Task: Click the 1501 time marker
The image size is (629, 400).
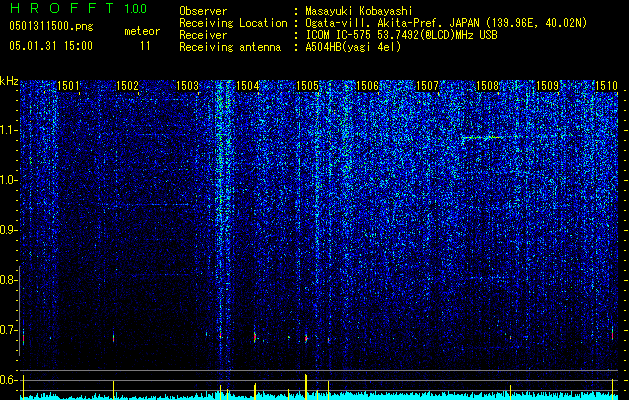Action: pyautogui.click(x=68, y=86)
